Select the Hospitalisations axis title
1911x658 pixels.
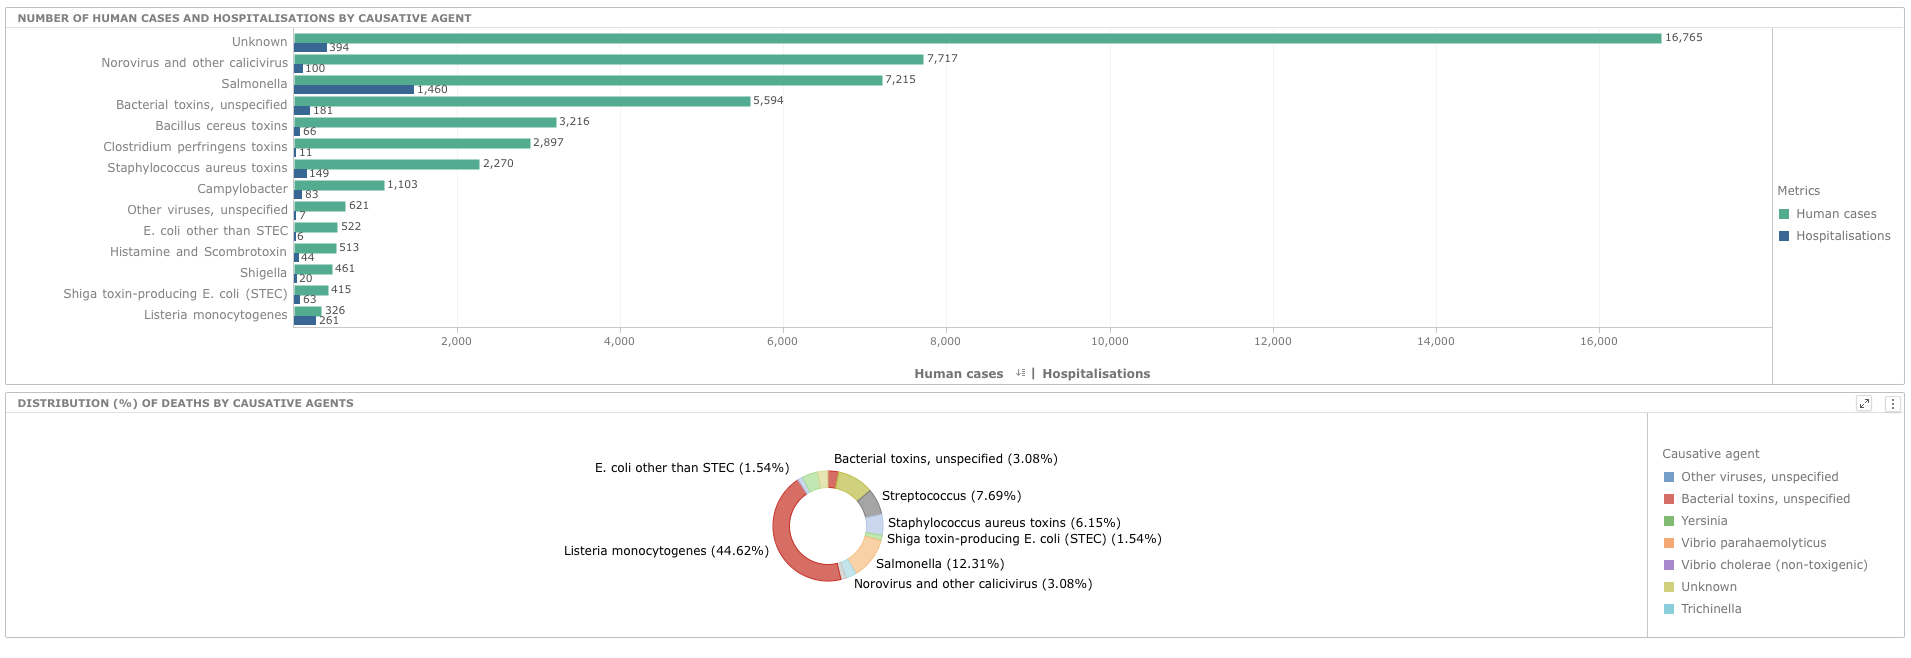point(1096,374)
